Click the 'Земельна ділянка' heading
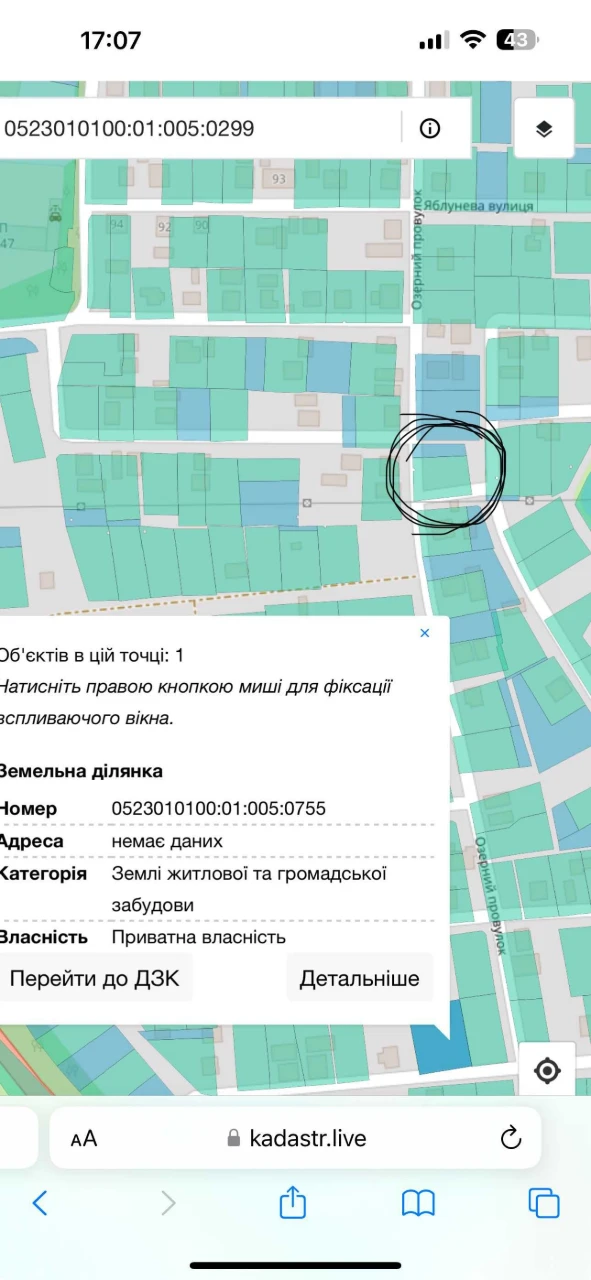 click(x=80, y=771)
